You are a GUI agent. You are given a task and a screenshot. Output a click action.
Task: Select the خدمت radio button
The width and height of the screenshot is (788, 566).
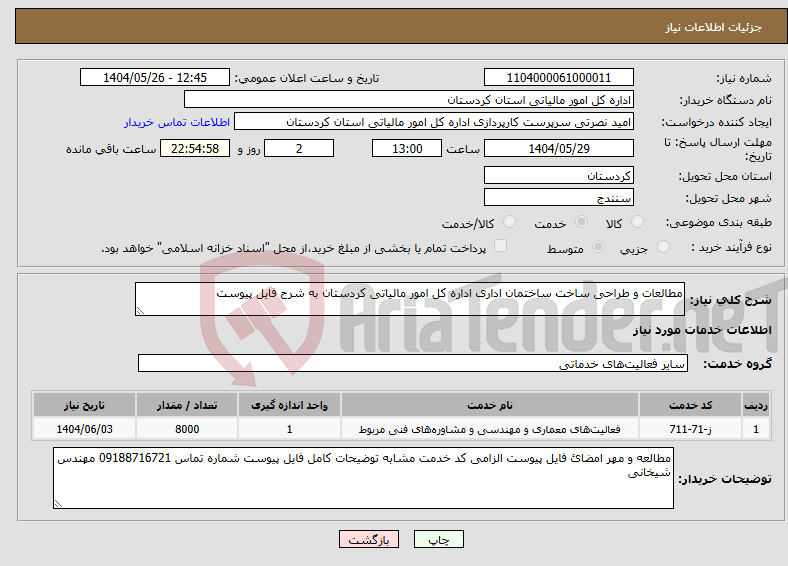click(581, 222)
